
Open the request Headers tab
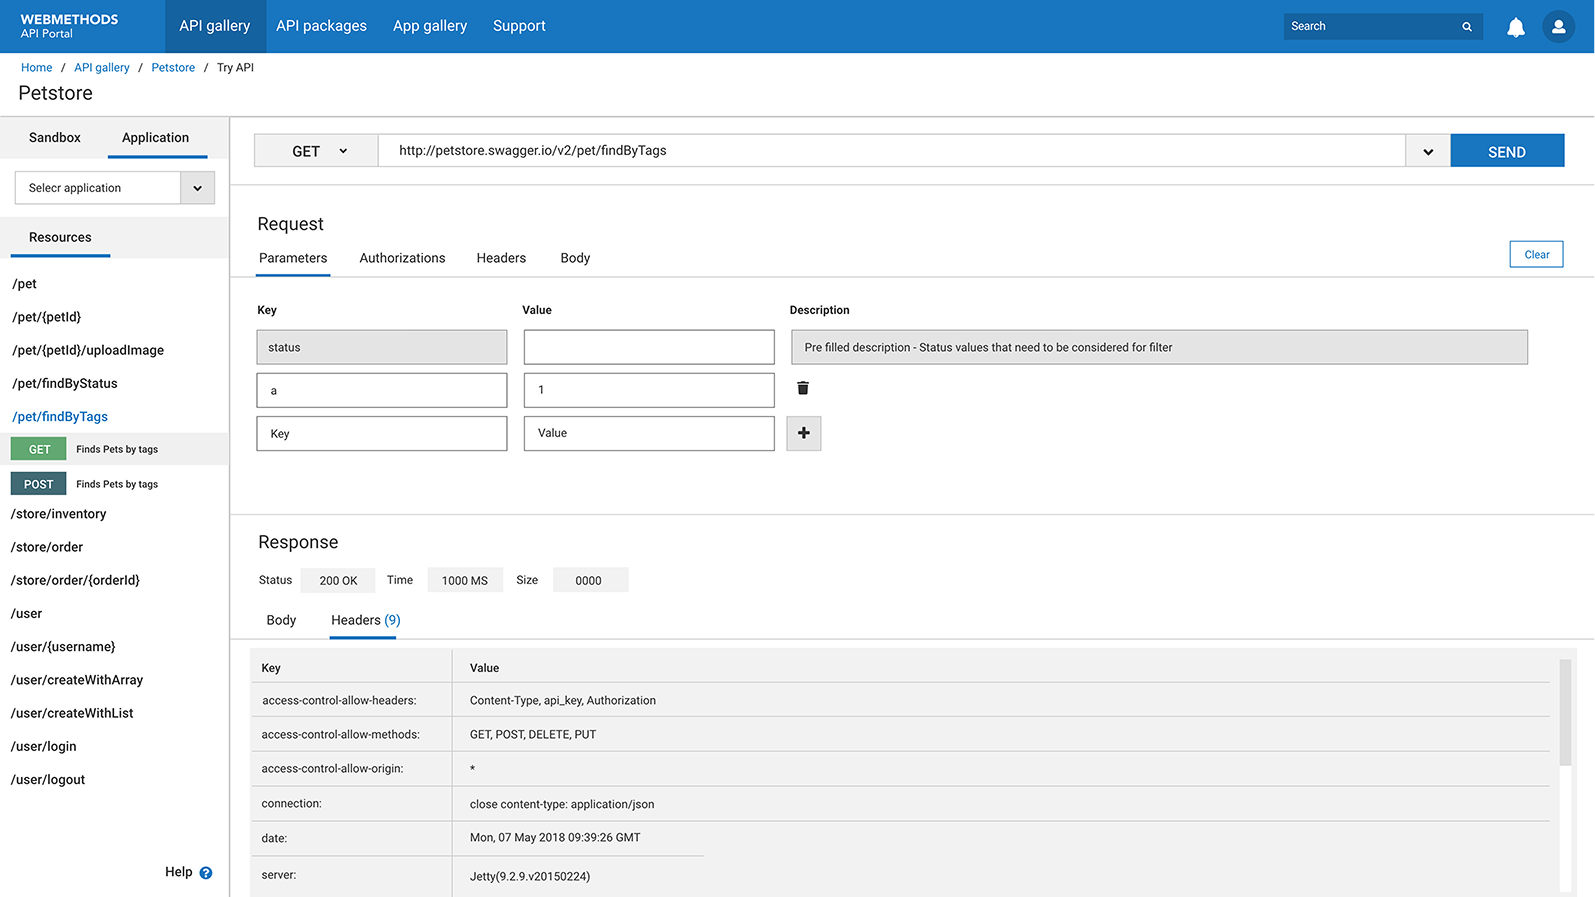pos(501,258)
